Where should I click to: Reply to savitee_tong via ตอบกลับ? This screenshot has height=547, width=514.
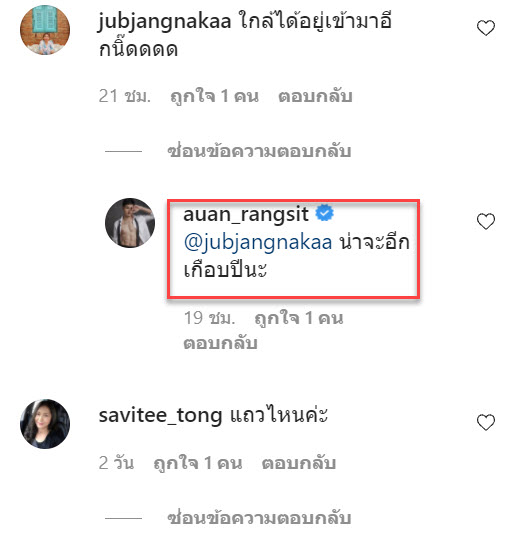(299, 463)
